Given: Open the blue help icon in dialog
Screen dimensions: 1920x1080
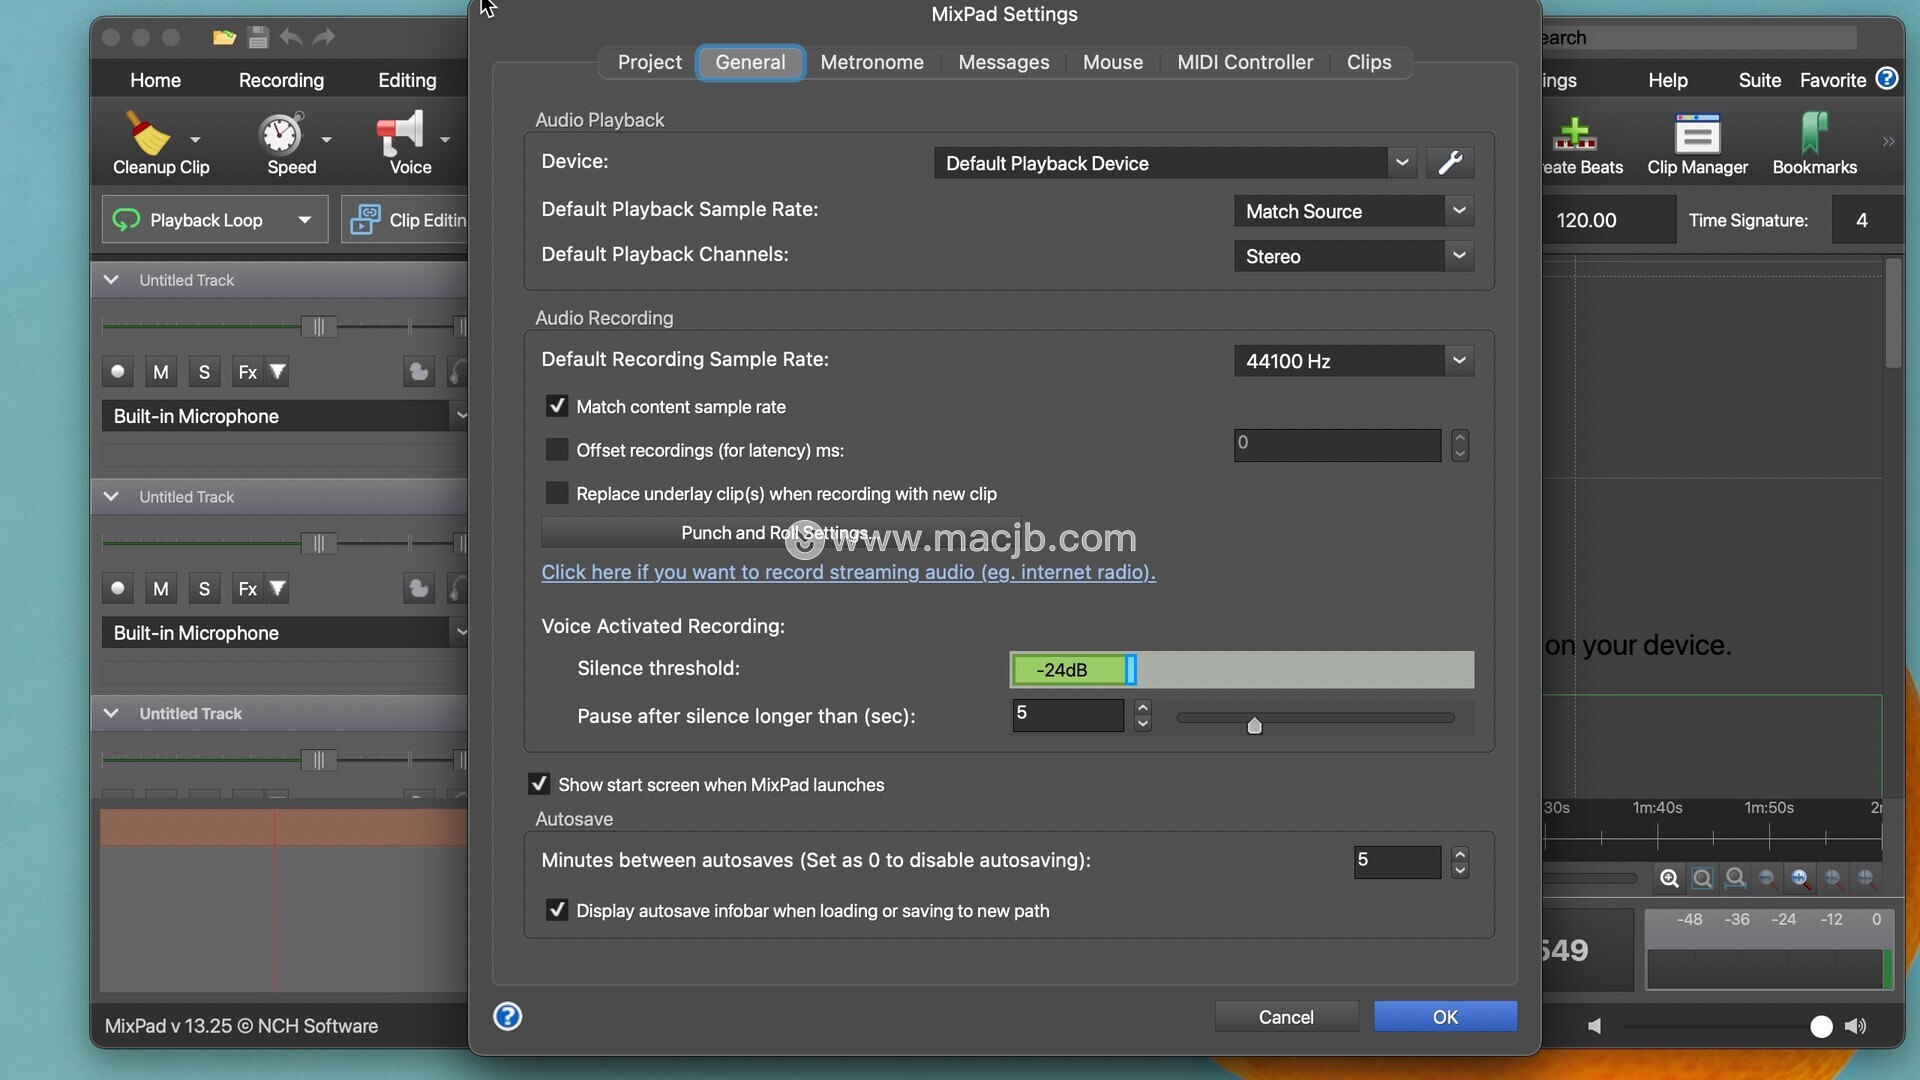Looking at the screenshot, I should pos(507,1017).
